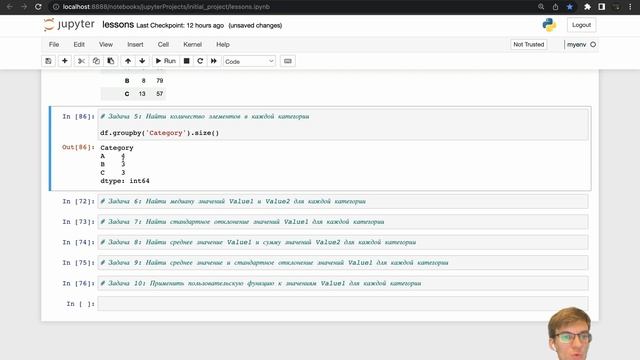Click the empty In [ ] cell
640x360 pixels.
[343, 304]
